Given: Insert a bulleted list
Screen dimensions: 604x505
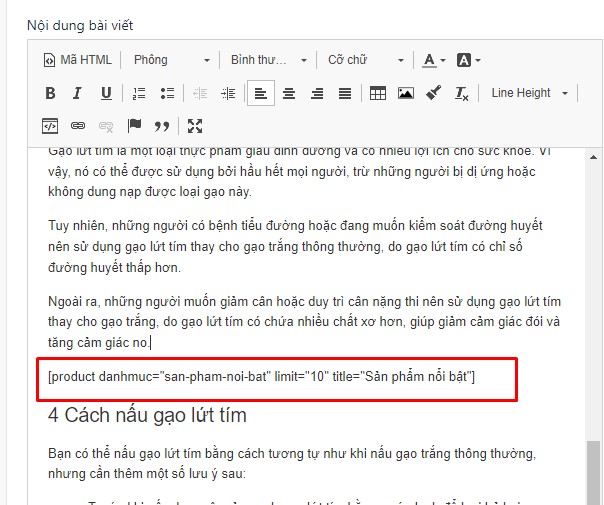Looking at the screenshot, I should 168,93.
